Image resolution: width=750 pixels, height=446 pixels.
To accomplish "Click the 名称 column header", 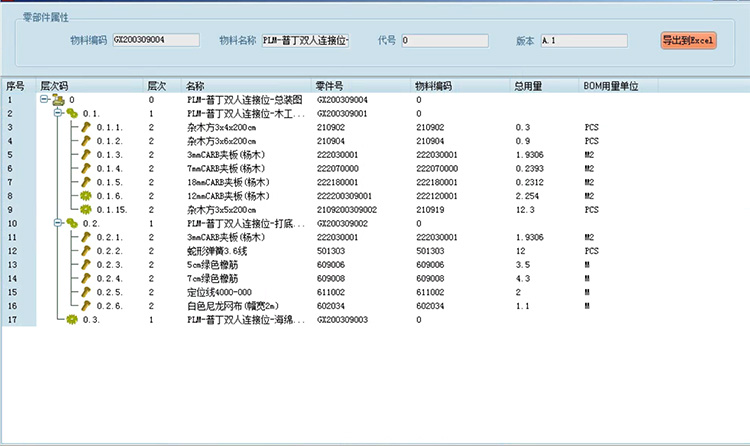I will click(x=195, y=87).
